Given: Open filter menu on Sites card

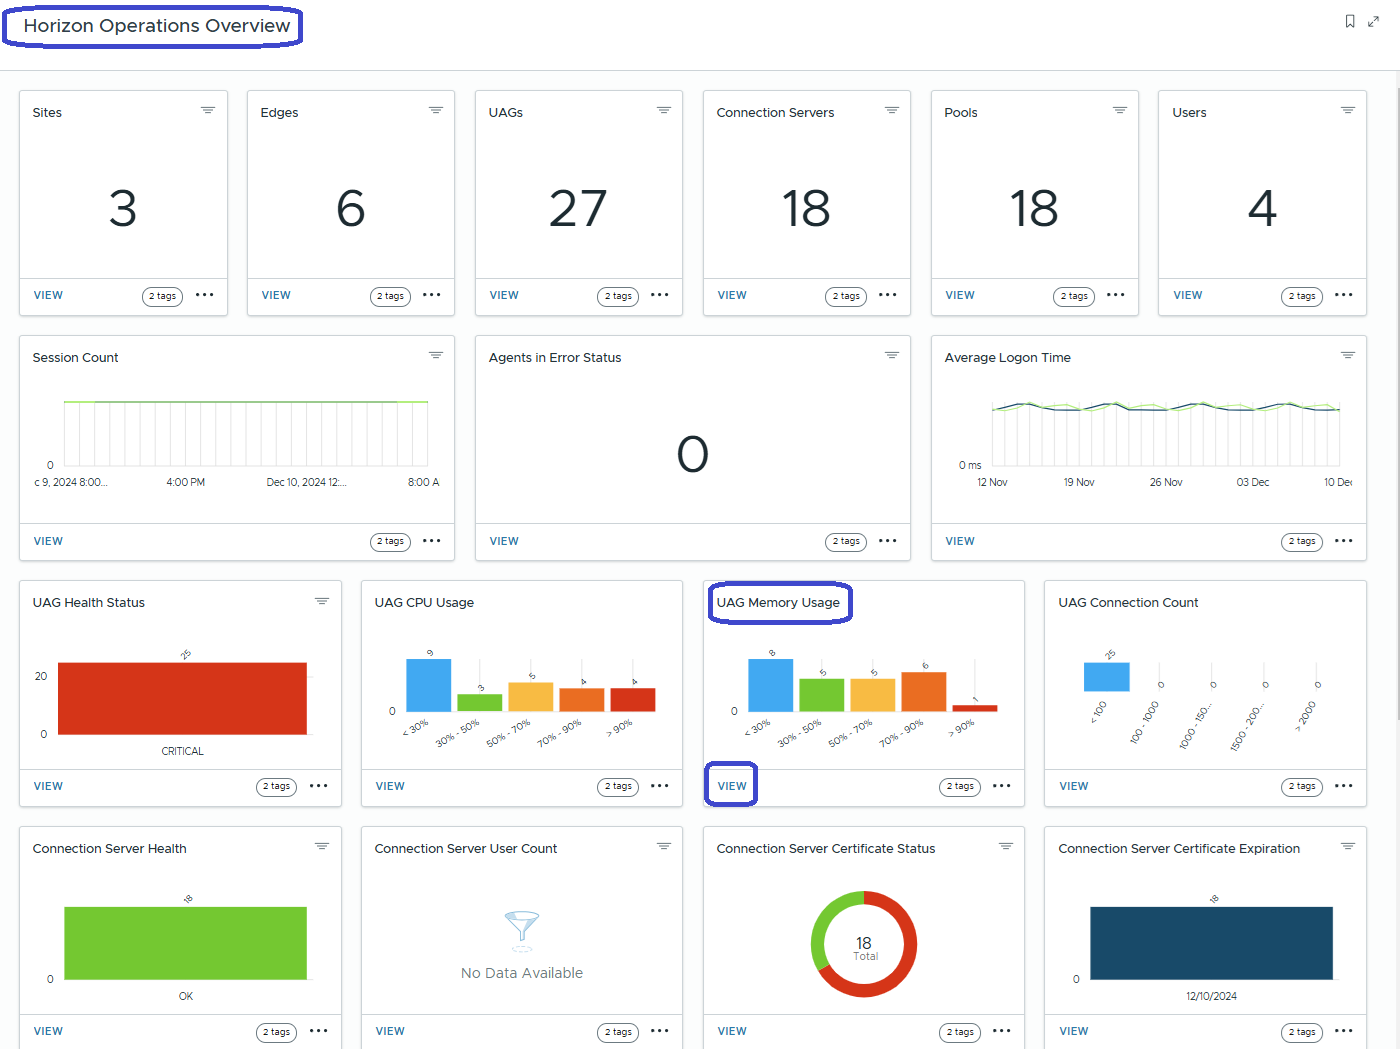Looking at the screenshot, I should tap(208, 110).
